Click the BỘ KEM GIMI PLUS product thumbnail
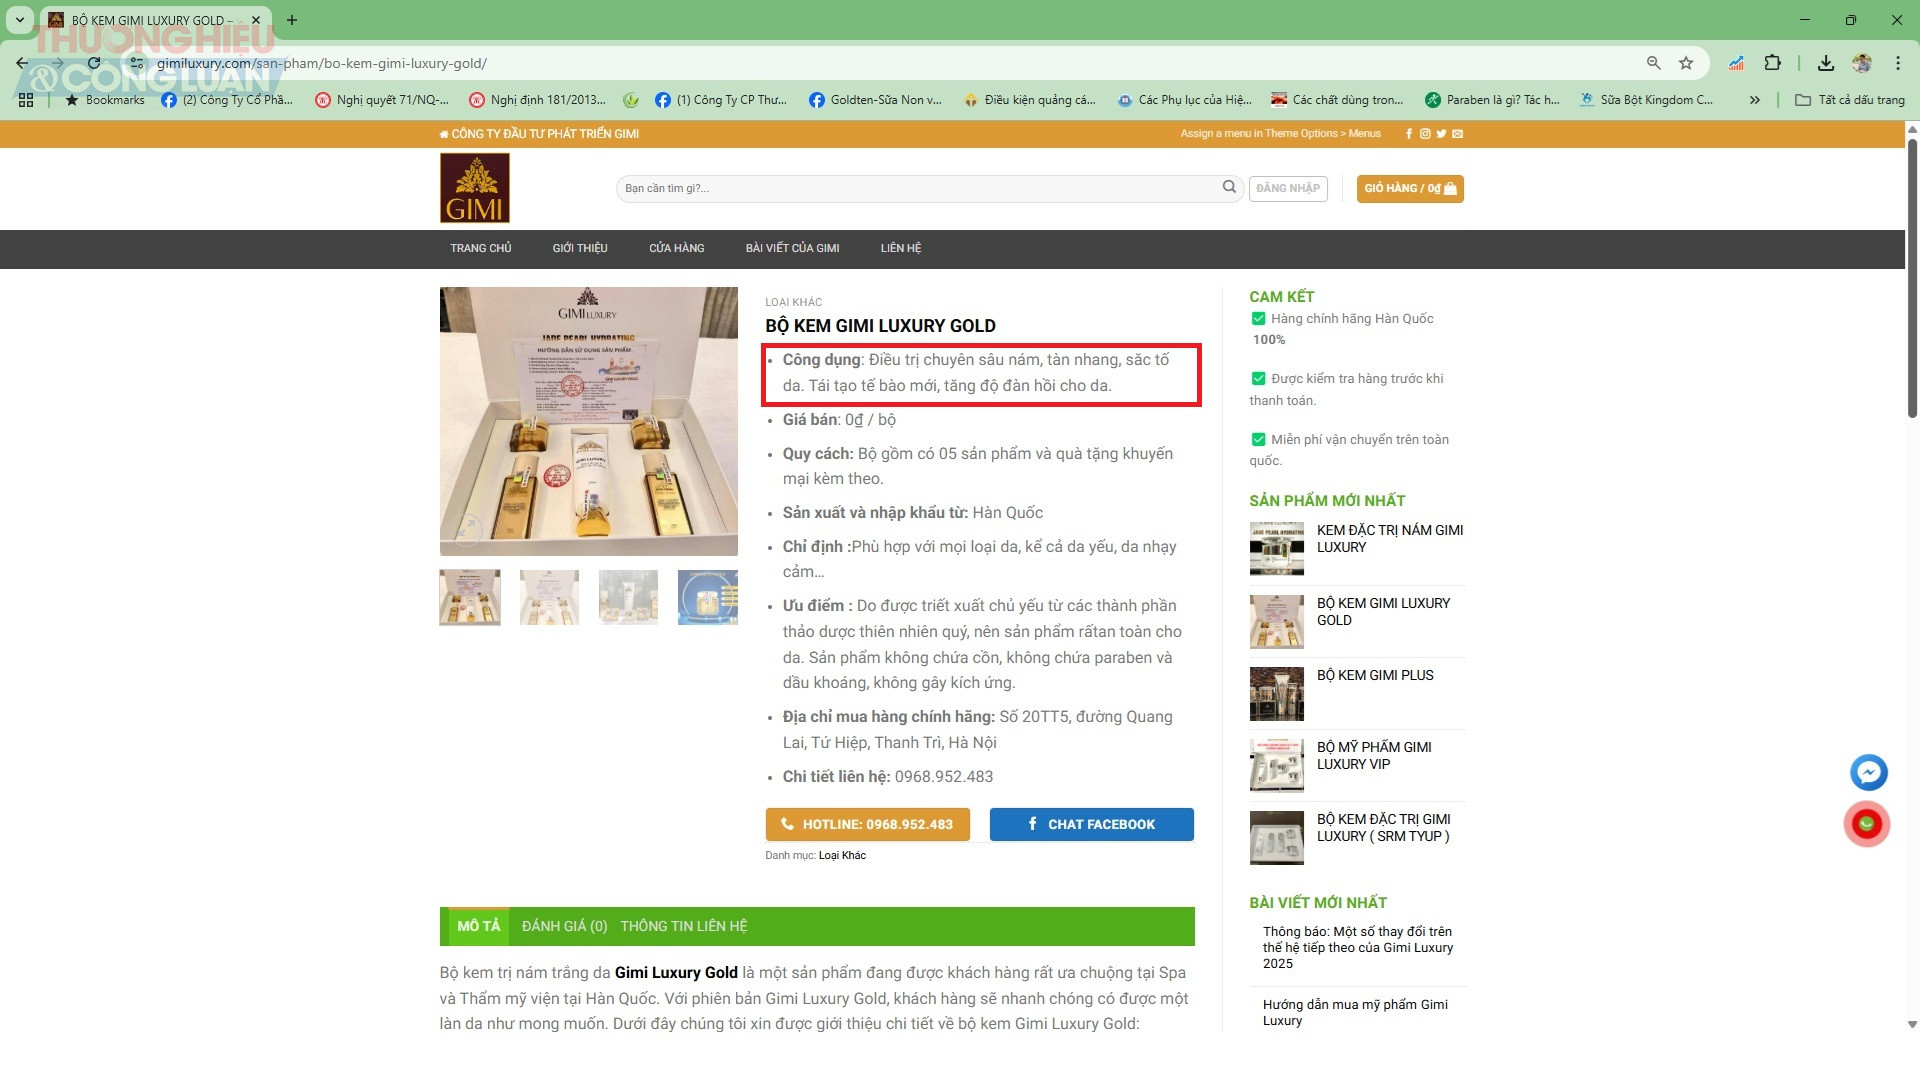Viewport: 1920px width, 1087px height. [x=1277, y=694]
